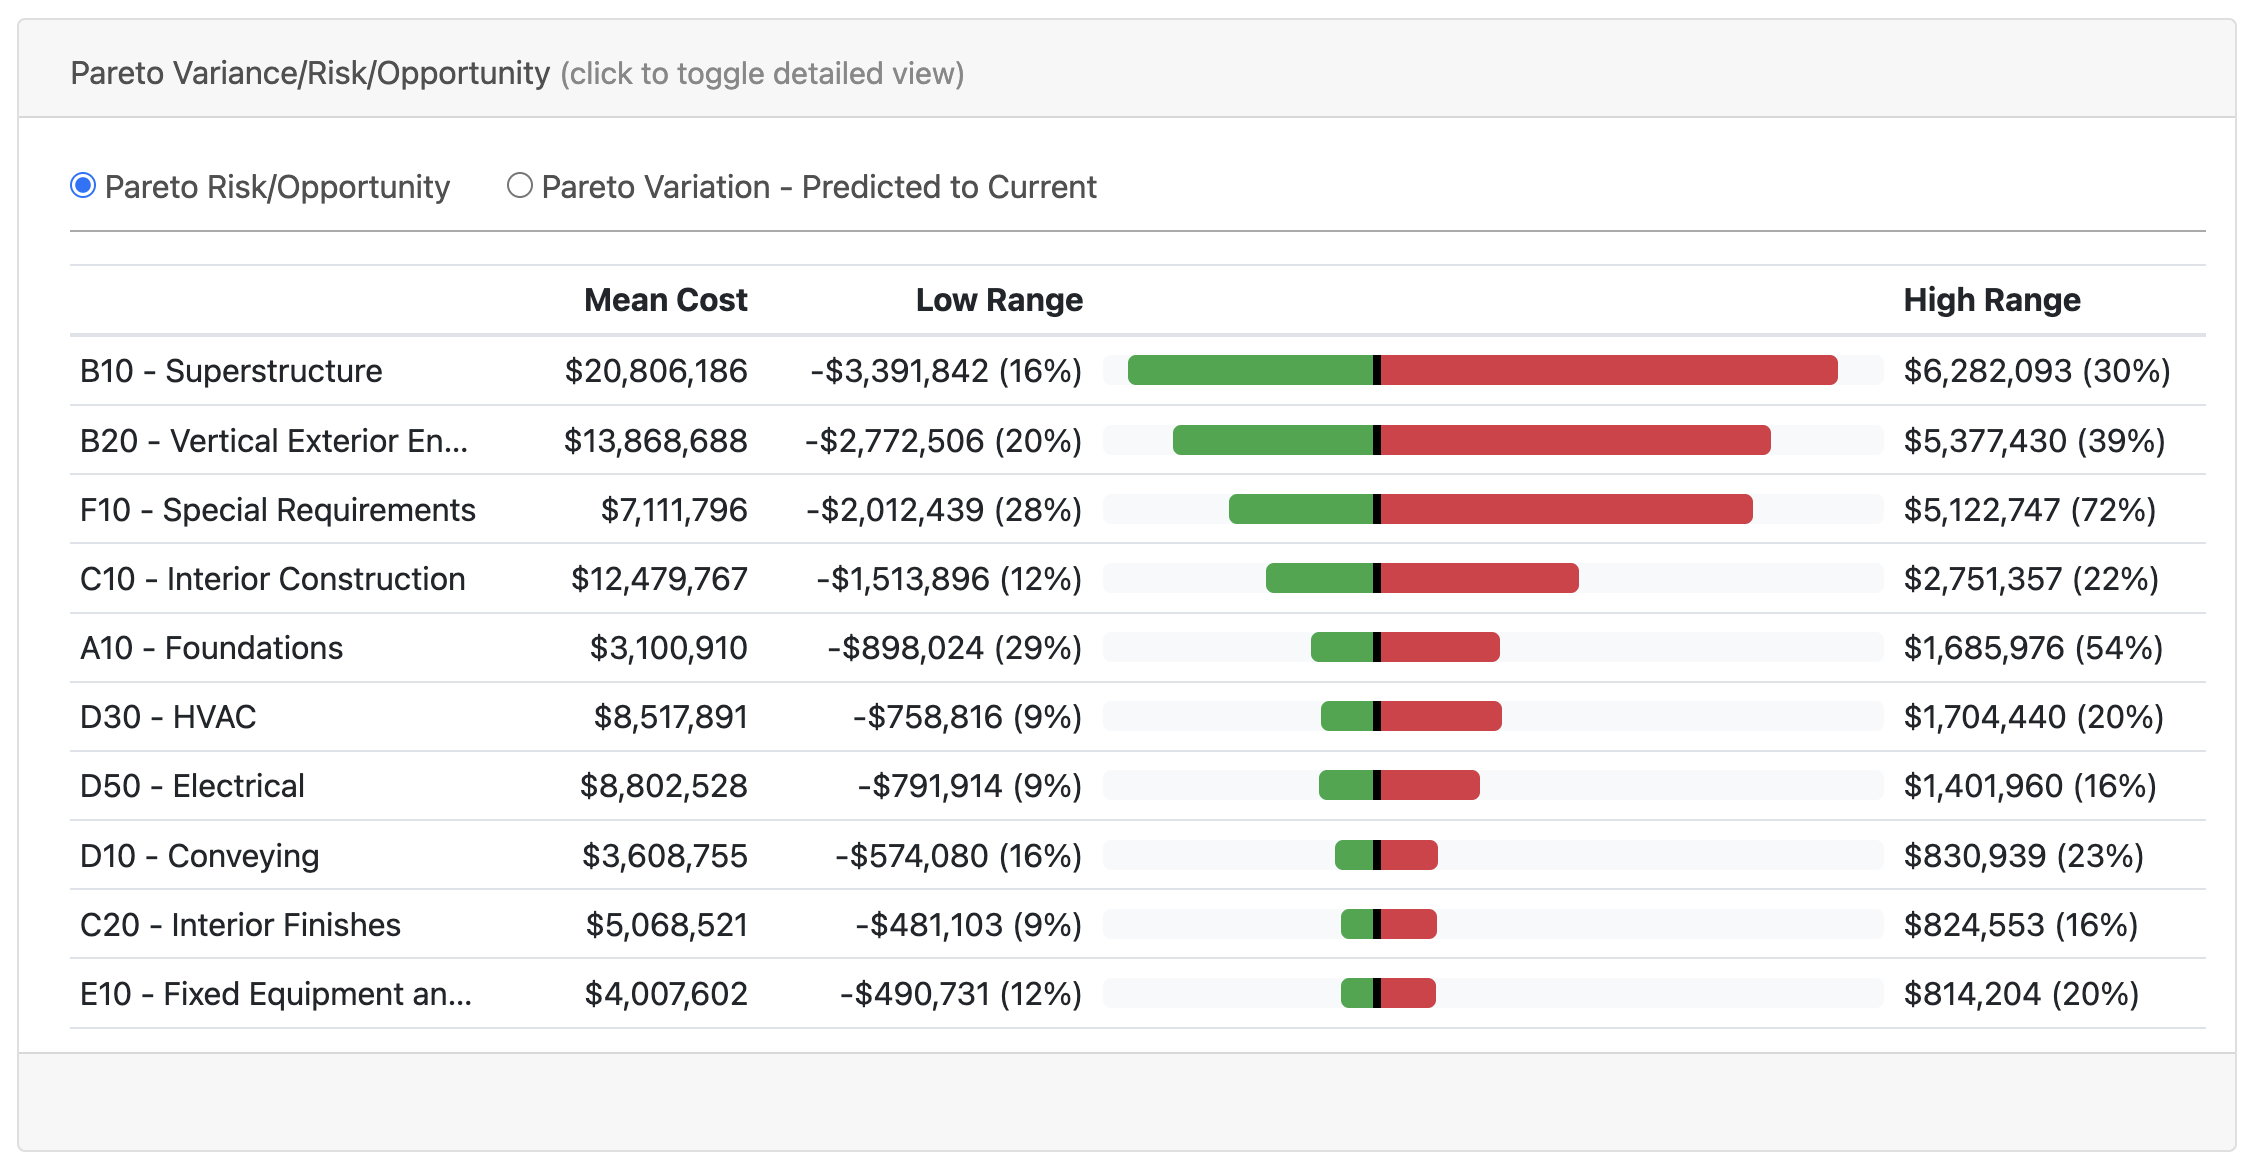Screen dimensions: 2255x1168
Task: Toggle detailed view via Pareto Variance/Risk/Opportunity header
Action: pyautogui.click(x=310, y=73)
